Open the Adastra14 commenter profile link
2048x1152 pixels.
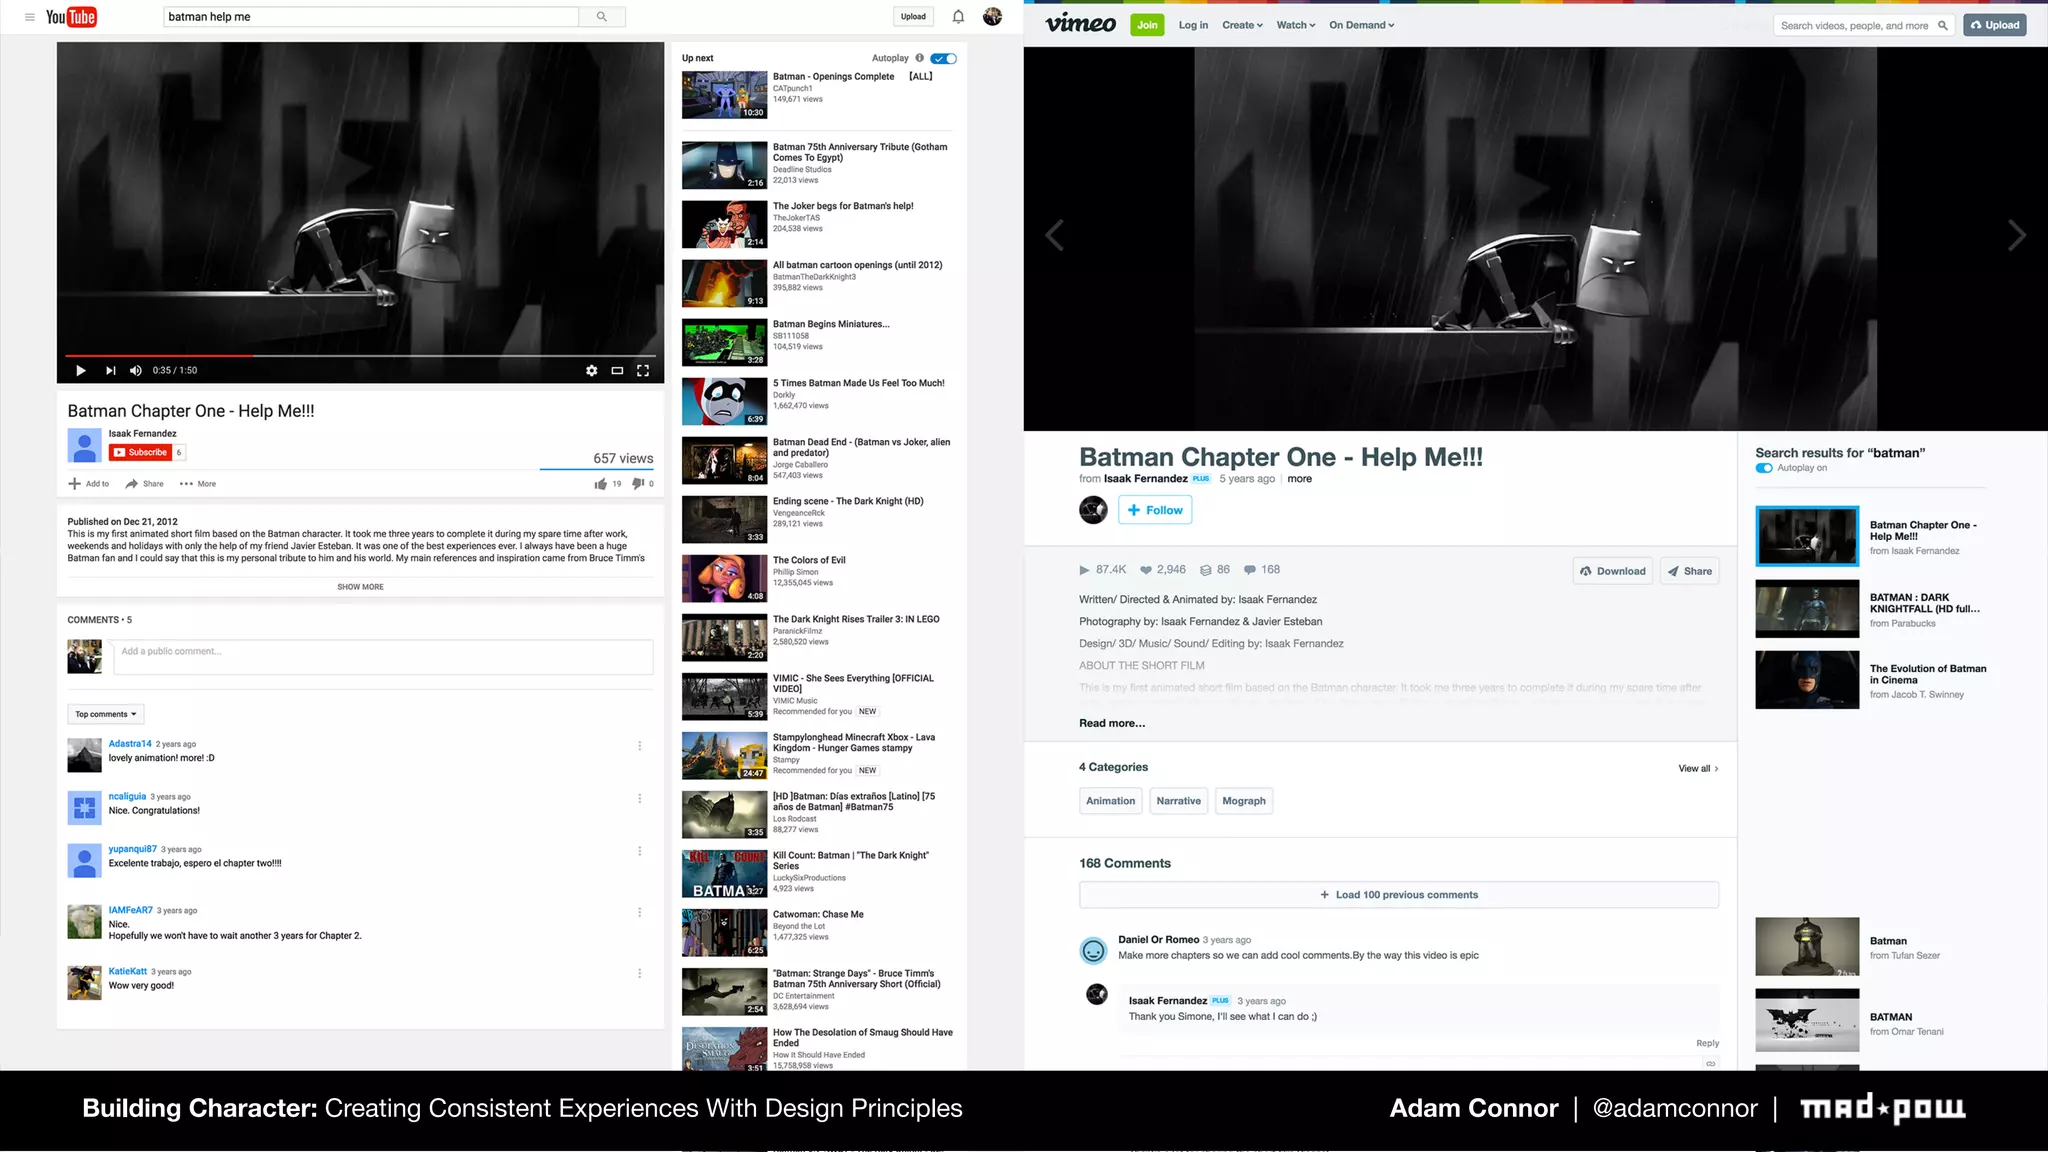(x=130, y=744)
